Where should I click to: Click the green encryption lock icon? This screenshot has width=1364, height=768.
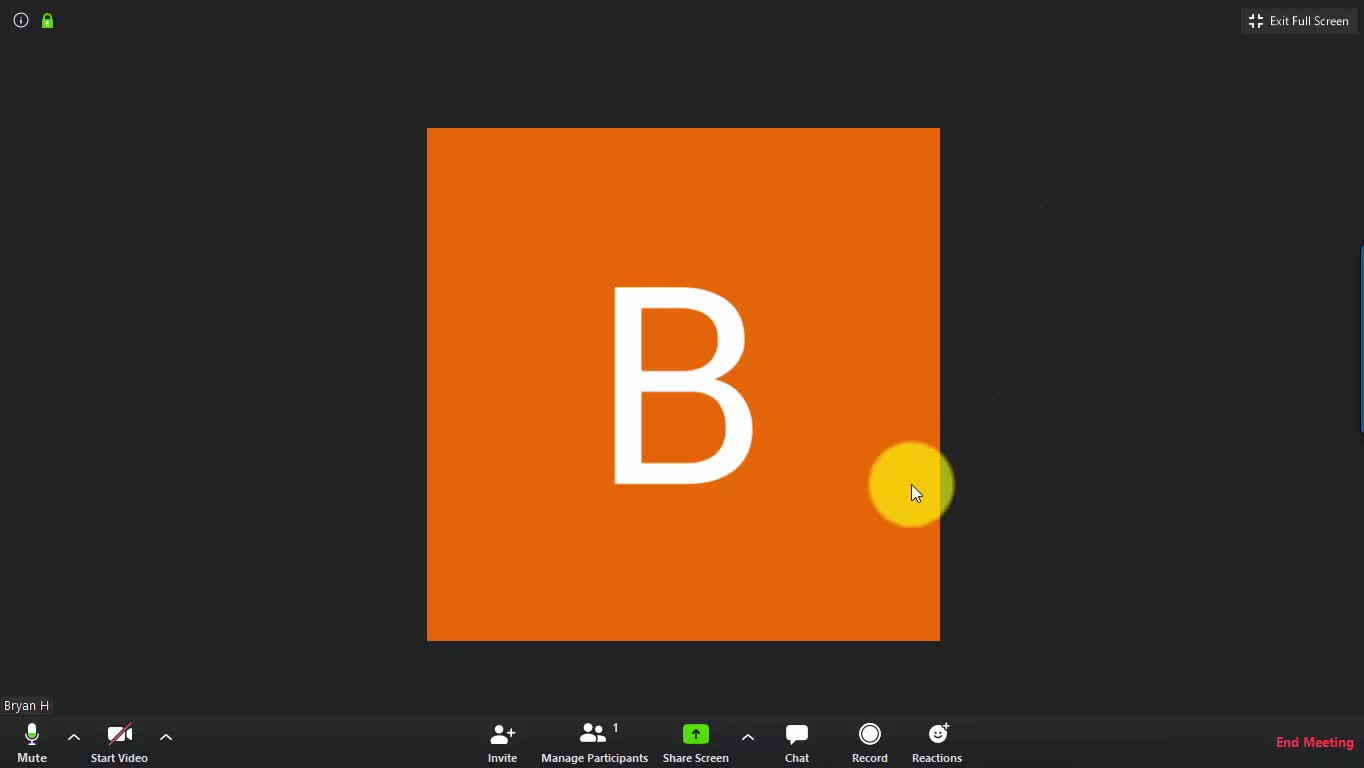coord(47,20)
